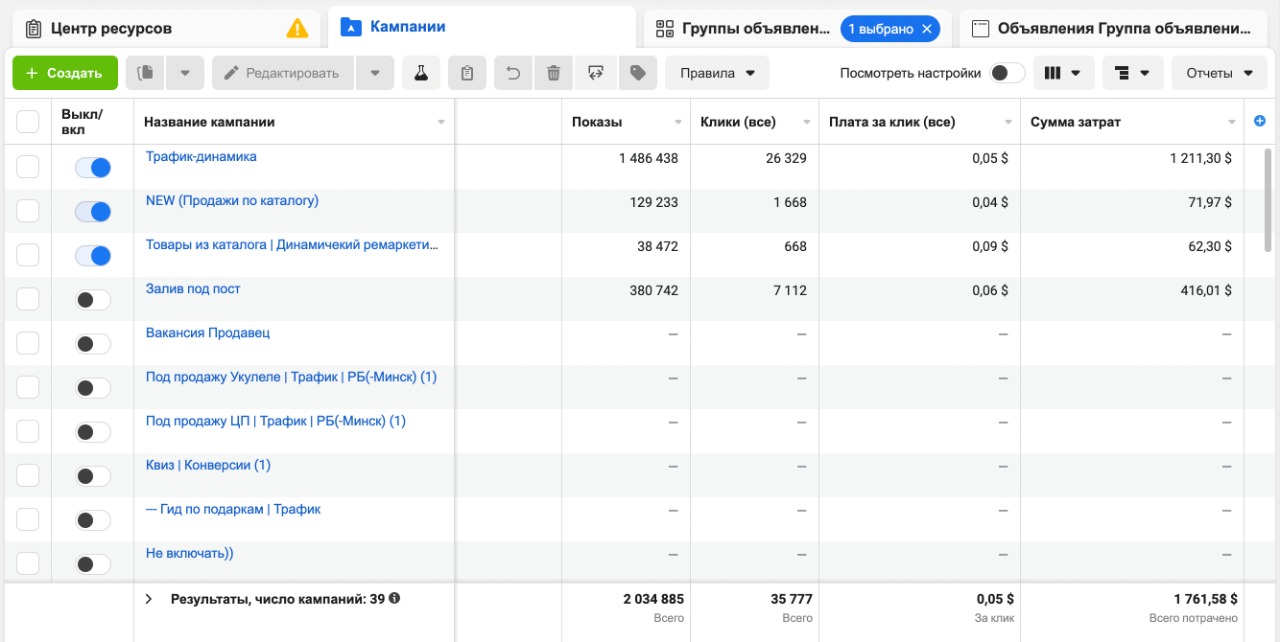Open the columns layout dropdown
The width and height of the screenshot is (1280, 642).
(x=1062, y=73)
